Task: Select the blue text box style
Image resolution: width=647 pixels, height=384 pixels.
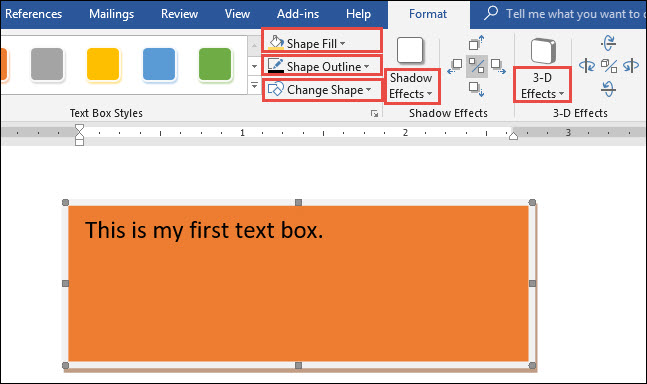Action: coord(159,64)
